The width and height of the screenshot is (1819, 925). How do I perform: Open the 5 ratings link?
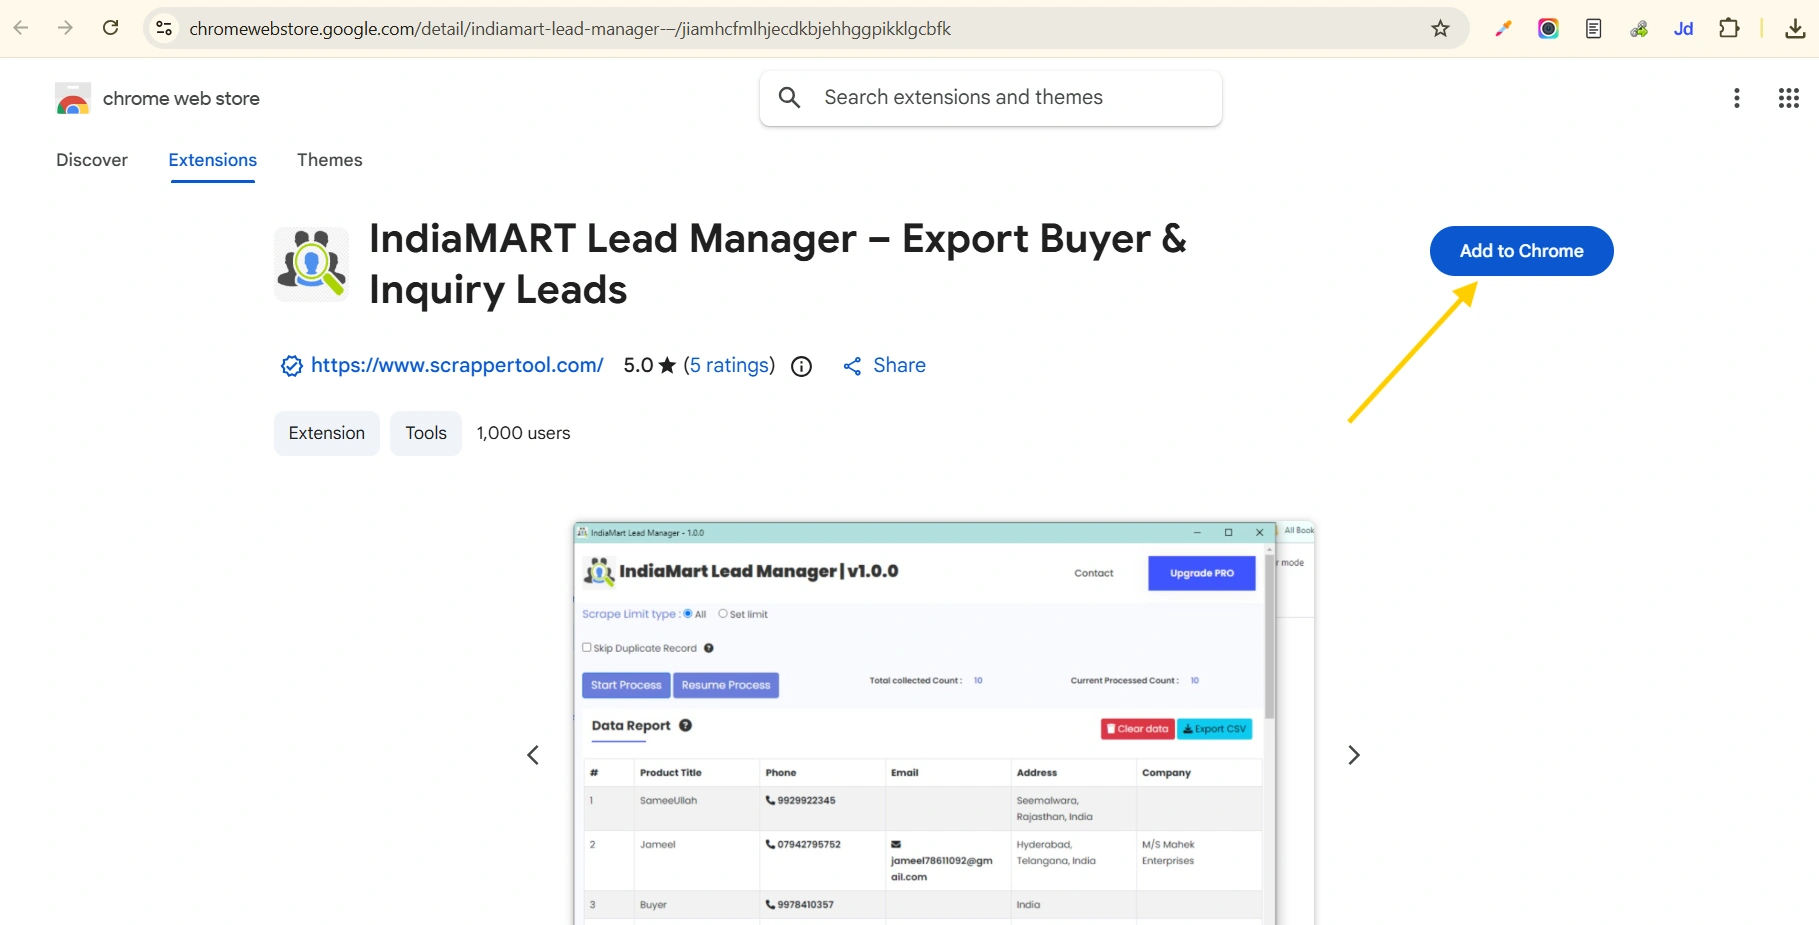(730, 365)
